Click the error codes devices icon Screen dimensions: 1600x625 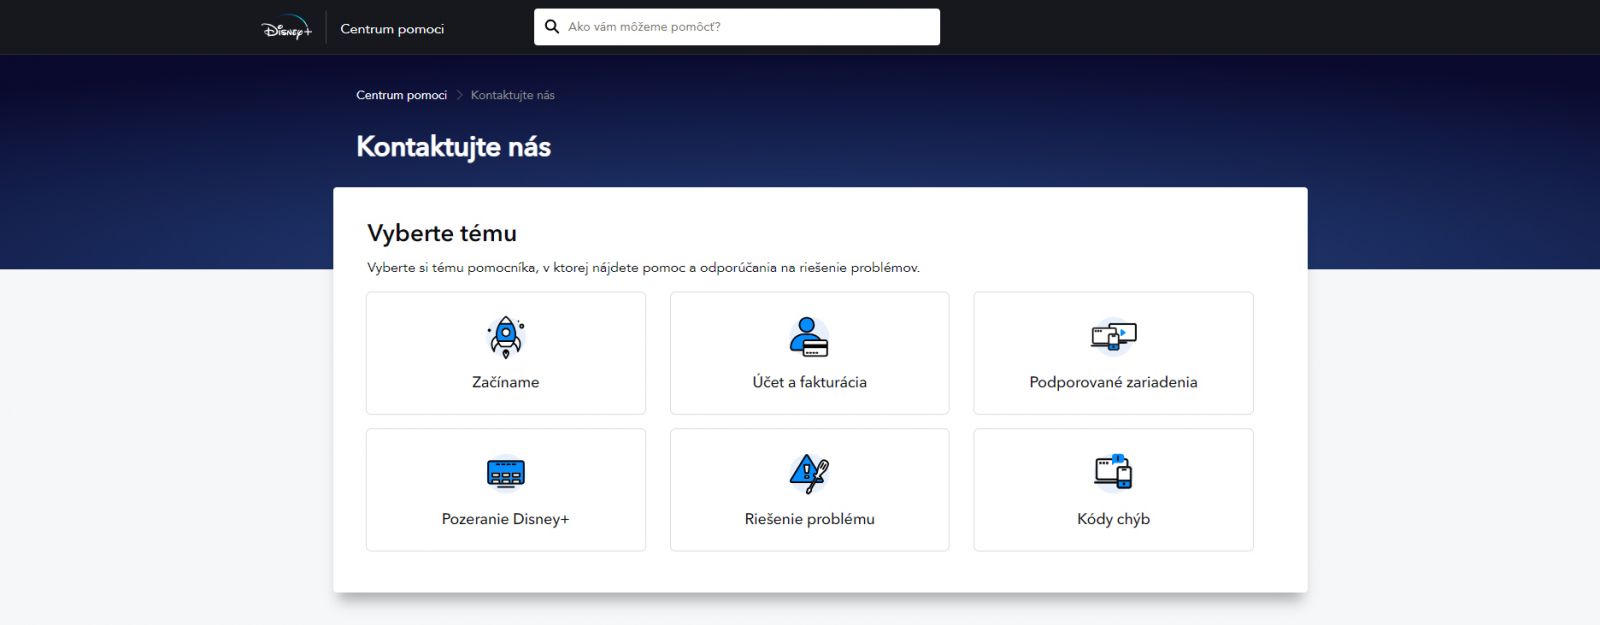1113,472
